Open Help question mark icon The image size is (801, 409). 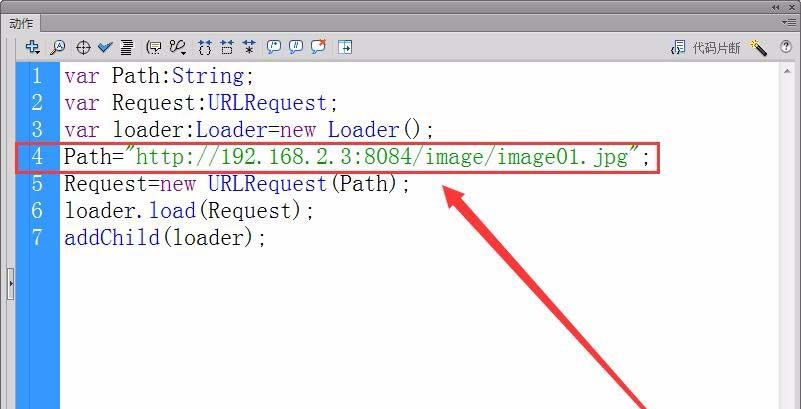pyautogui.click(x=786, y=47)
